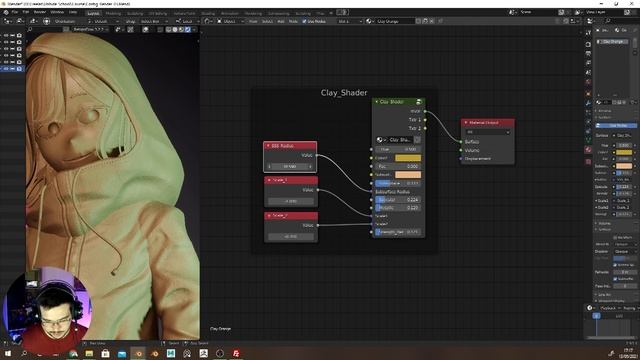The height and width of the screenshot is (360, 640).
Task: Click the Windows Start button
Action: tap(8, 353)
